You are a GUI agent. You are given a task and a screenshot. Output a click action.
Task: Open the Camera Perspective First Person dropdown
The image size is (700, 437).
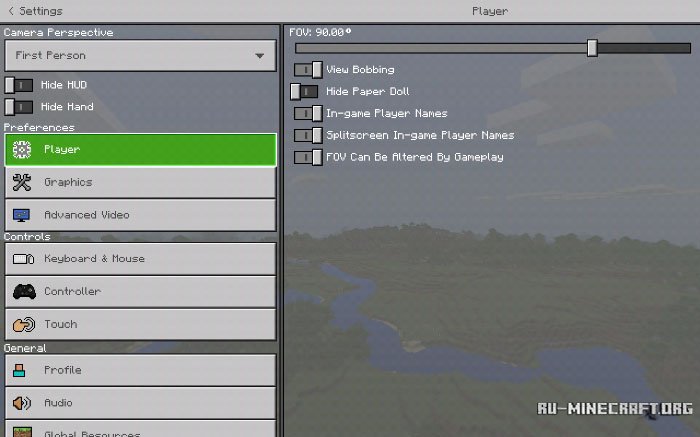140,55
